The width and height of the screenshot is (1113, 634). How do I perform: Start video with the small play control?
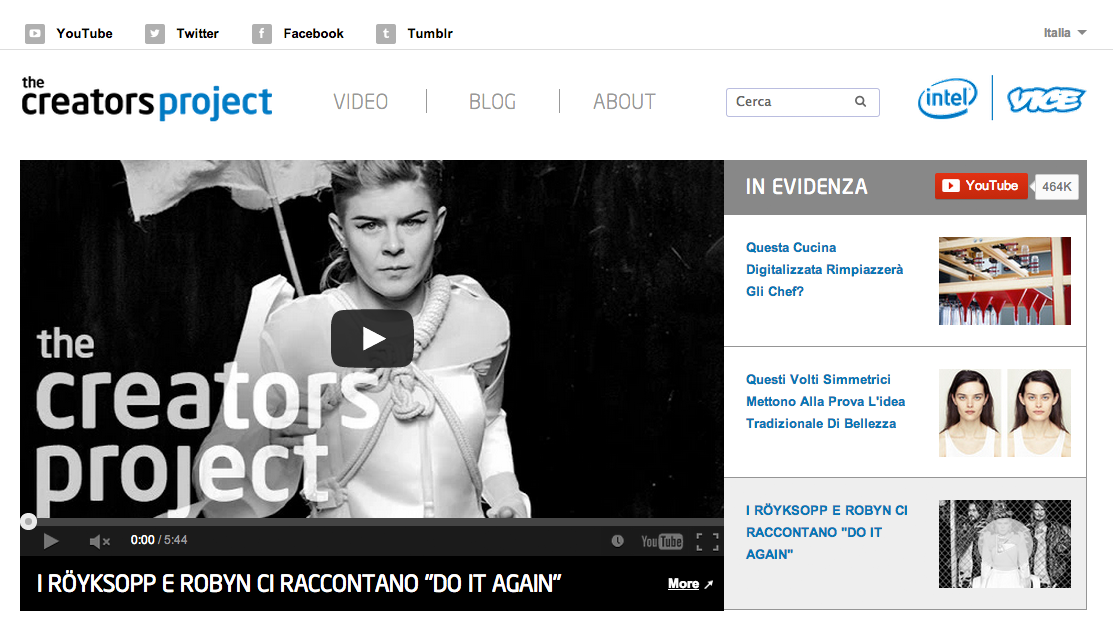50,541
